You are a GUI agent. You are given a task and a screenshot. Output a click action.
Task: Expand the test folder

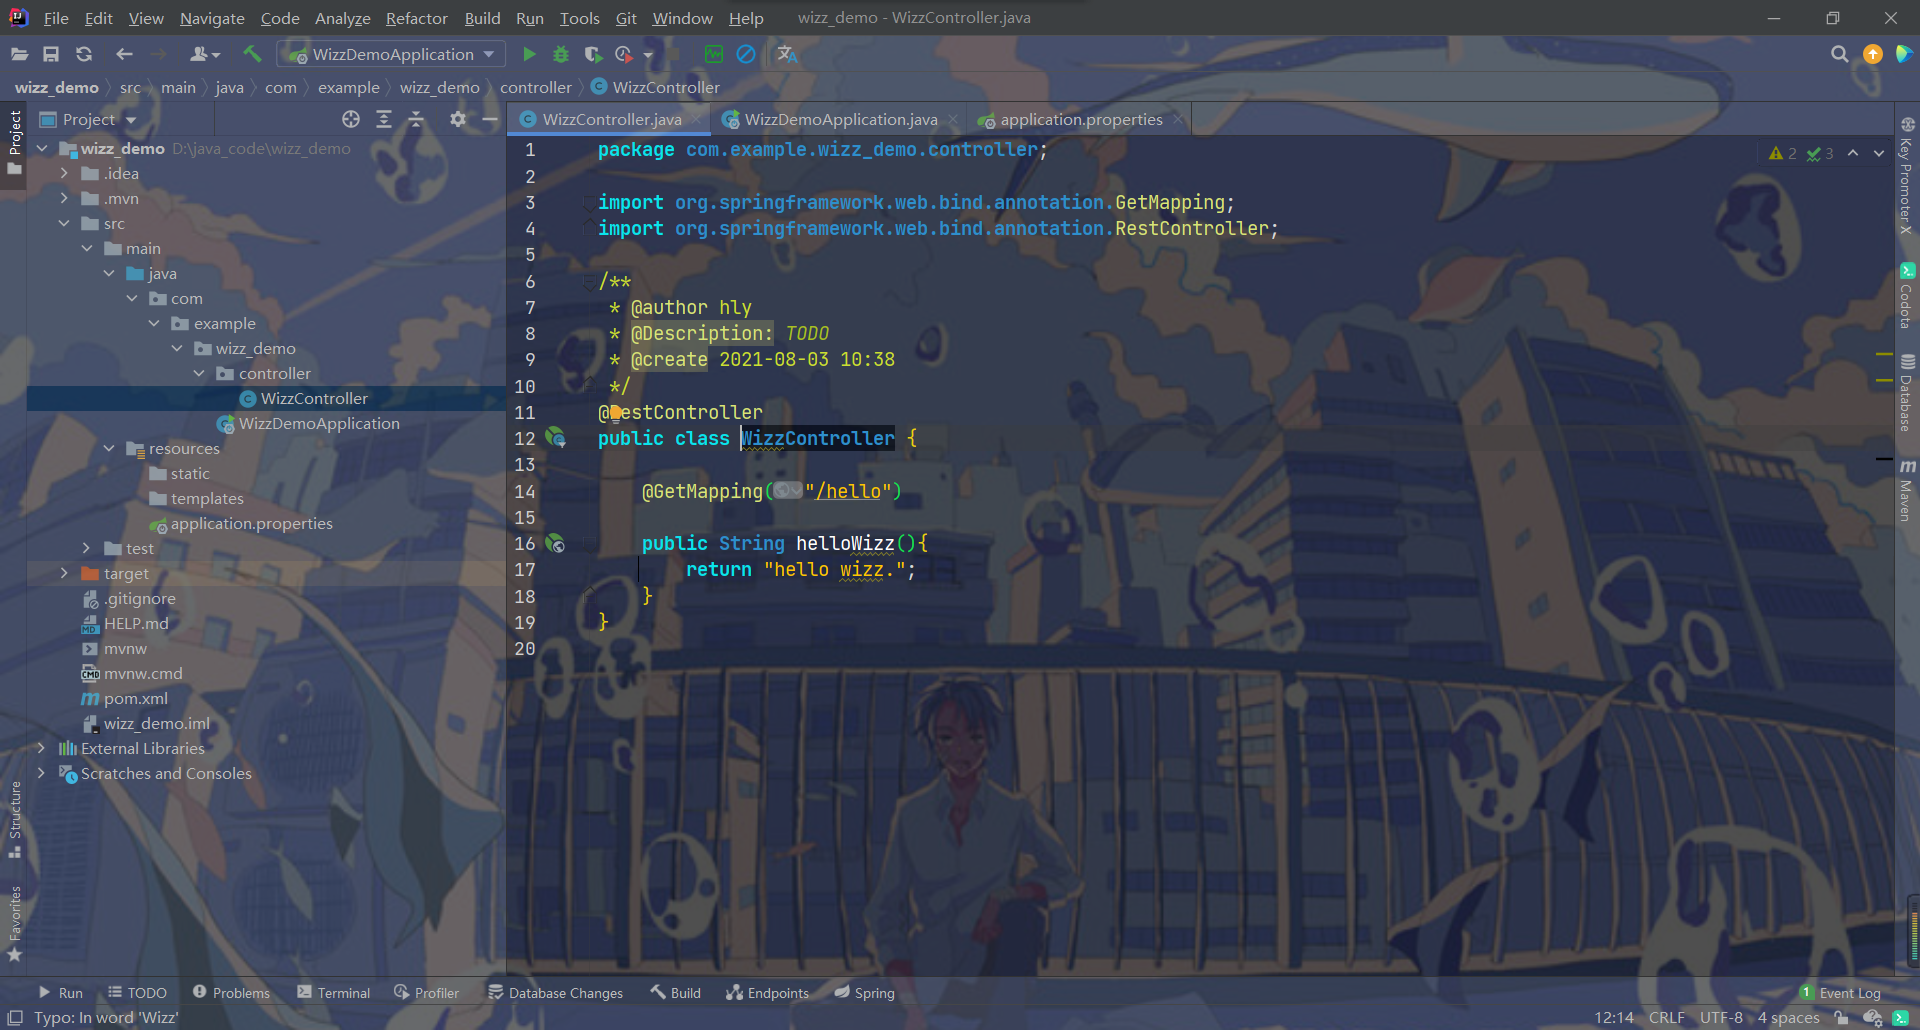(86, 548)
